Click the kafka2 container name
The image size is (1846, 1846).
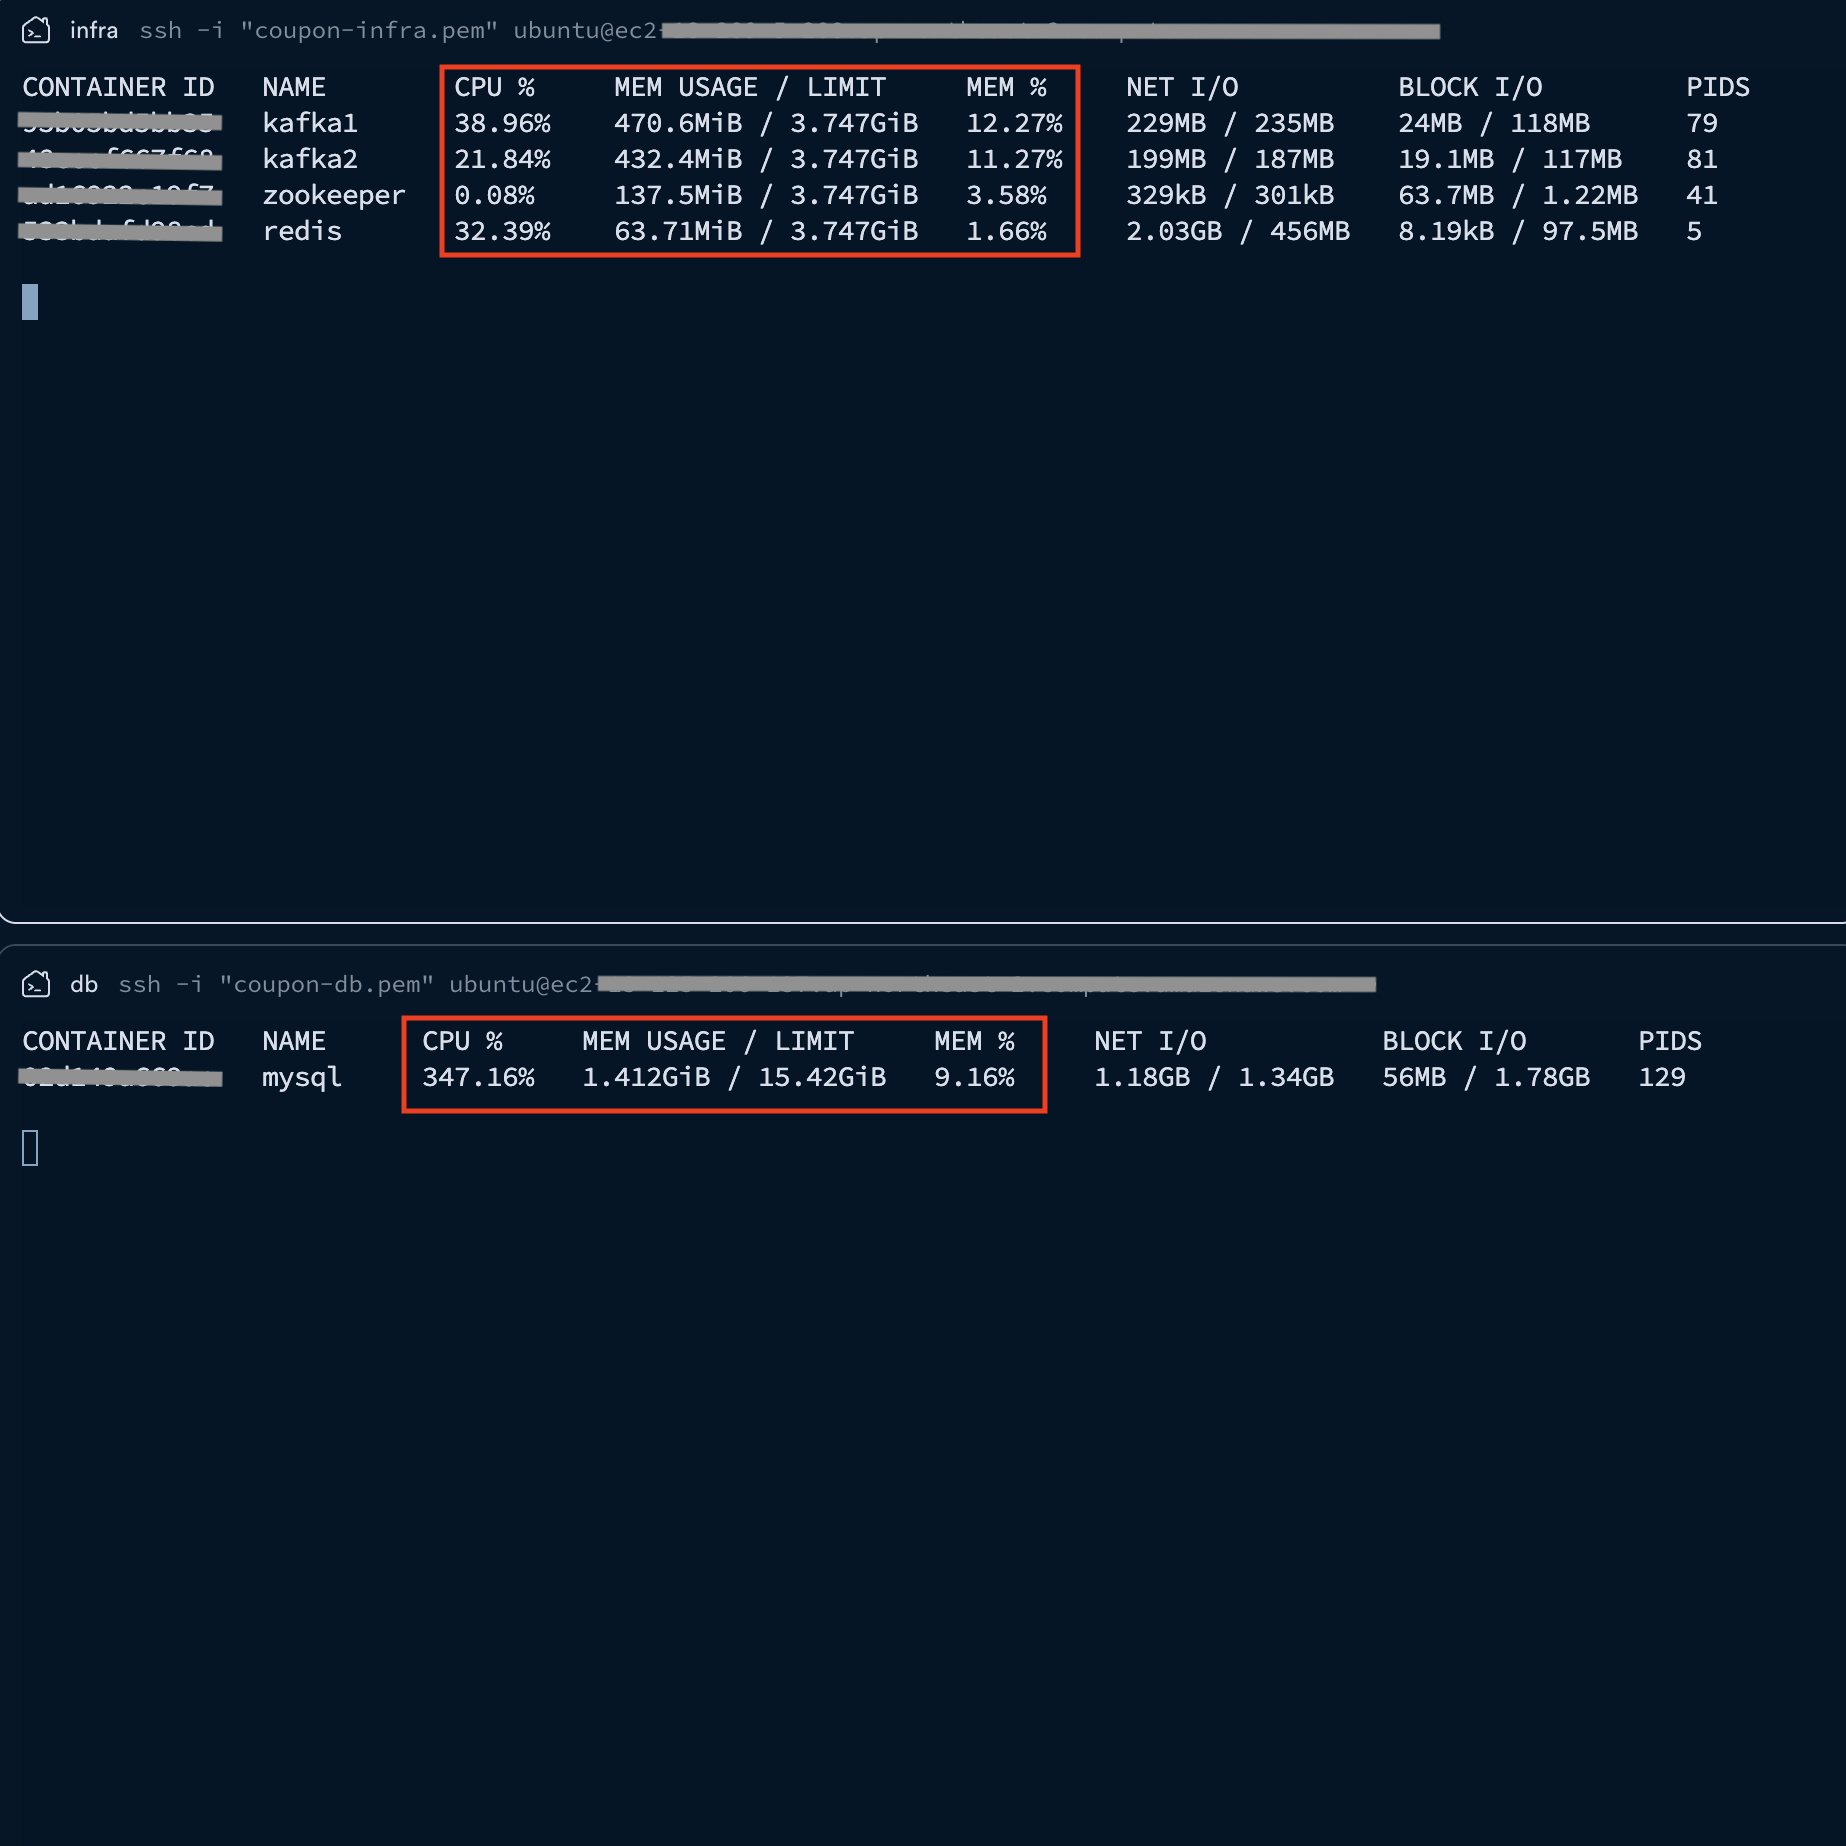[x=310, y=159]
